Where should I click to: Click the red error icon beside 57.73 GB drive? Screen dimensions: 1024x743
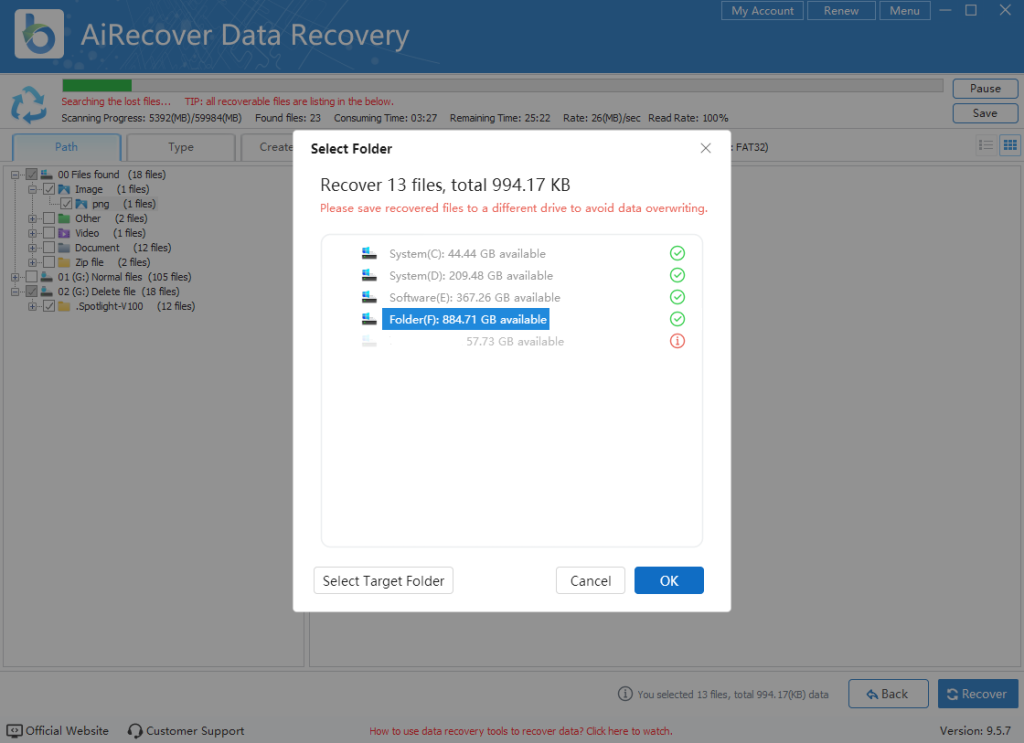(x=677, y=340)
